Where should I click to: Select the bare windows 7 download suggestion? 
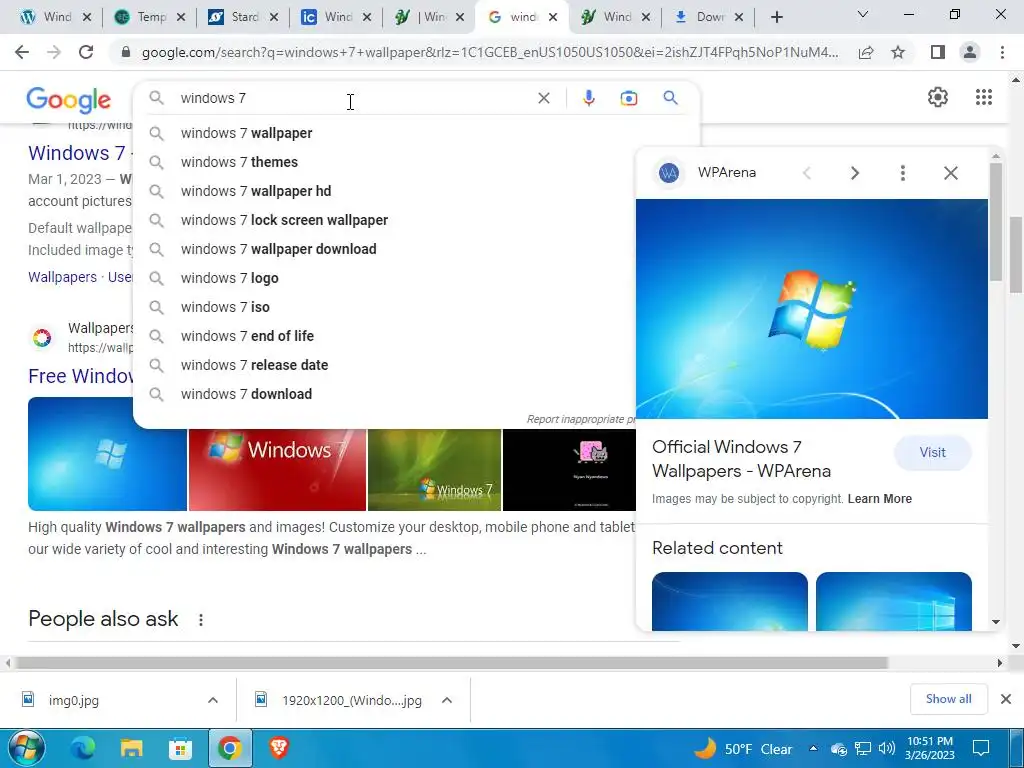point(385,394)
